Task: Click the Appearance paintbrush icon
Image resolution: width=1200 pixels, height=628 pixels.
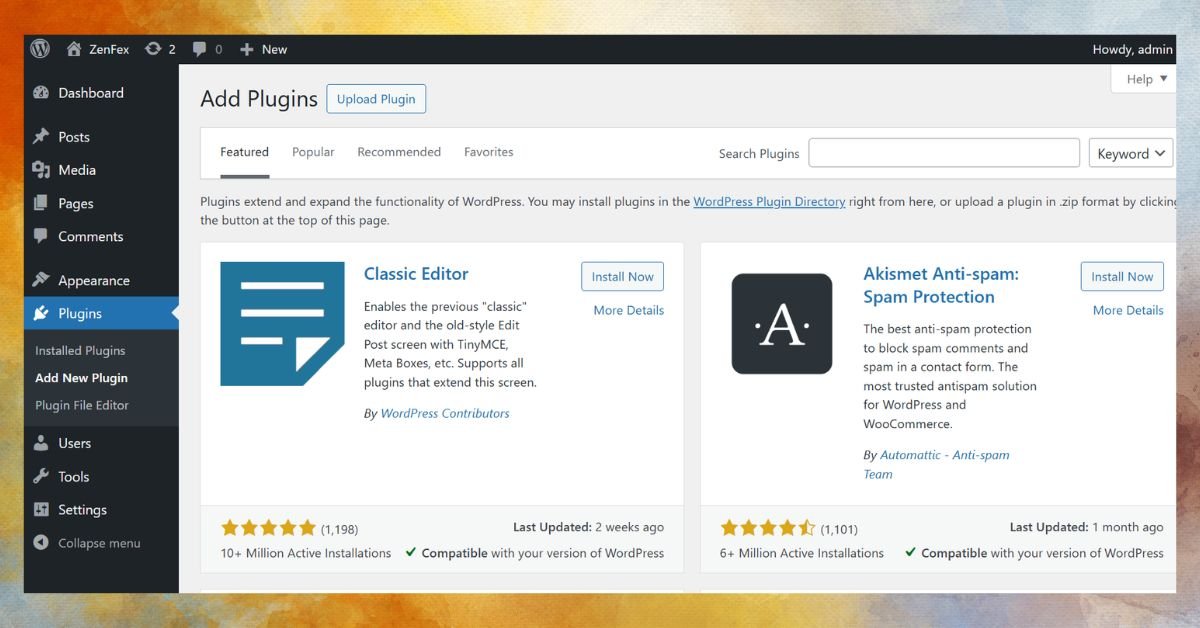Action: click(41, 280)
